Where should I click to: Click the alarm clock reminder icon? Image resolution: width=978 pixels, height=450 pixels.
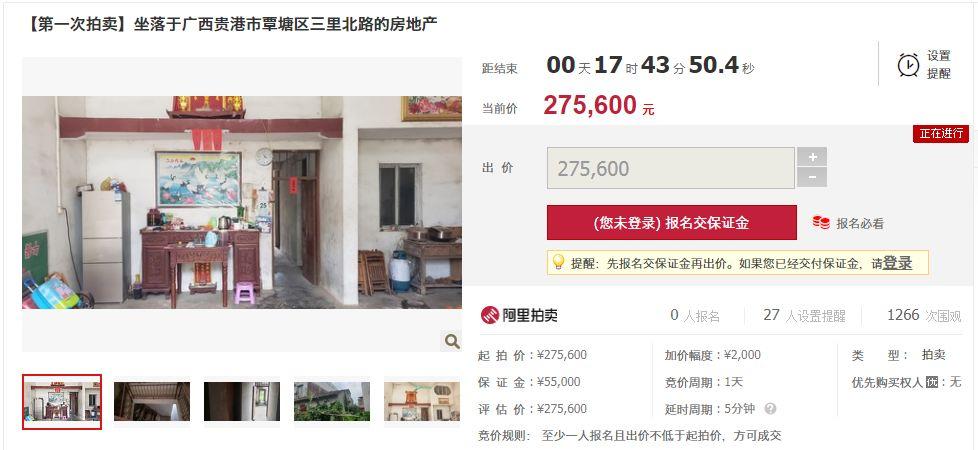[x=908, y=65]
